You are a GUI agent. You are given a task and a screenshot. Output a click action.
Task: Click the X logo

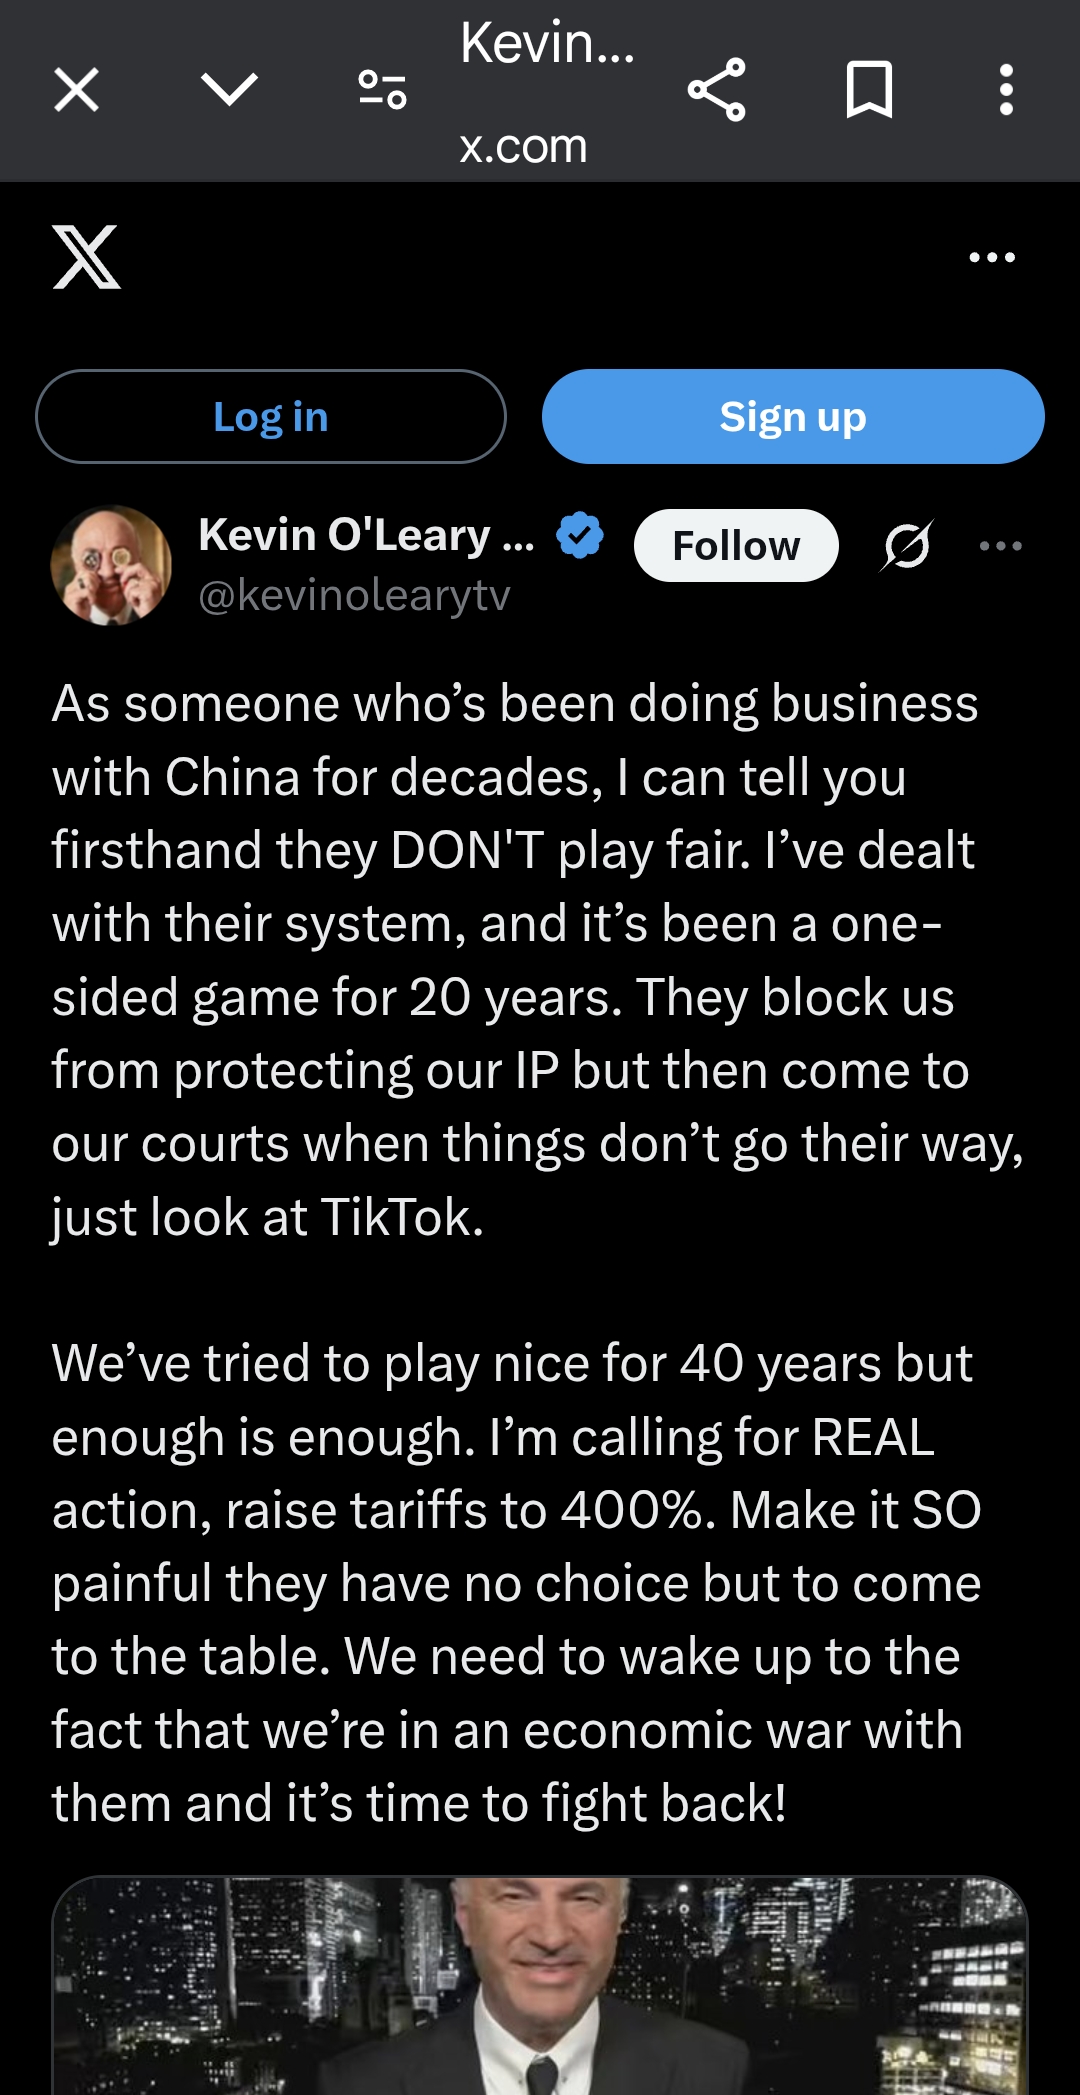click(87, 257)
